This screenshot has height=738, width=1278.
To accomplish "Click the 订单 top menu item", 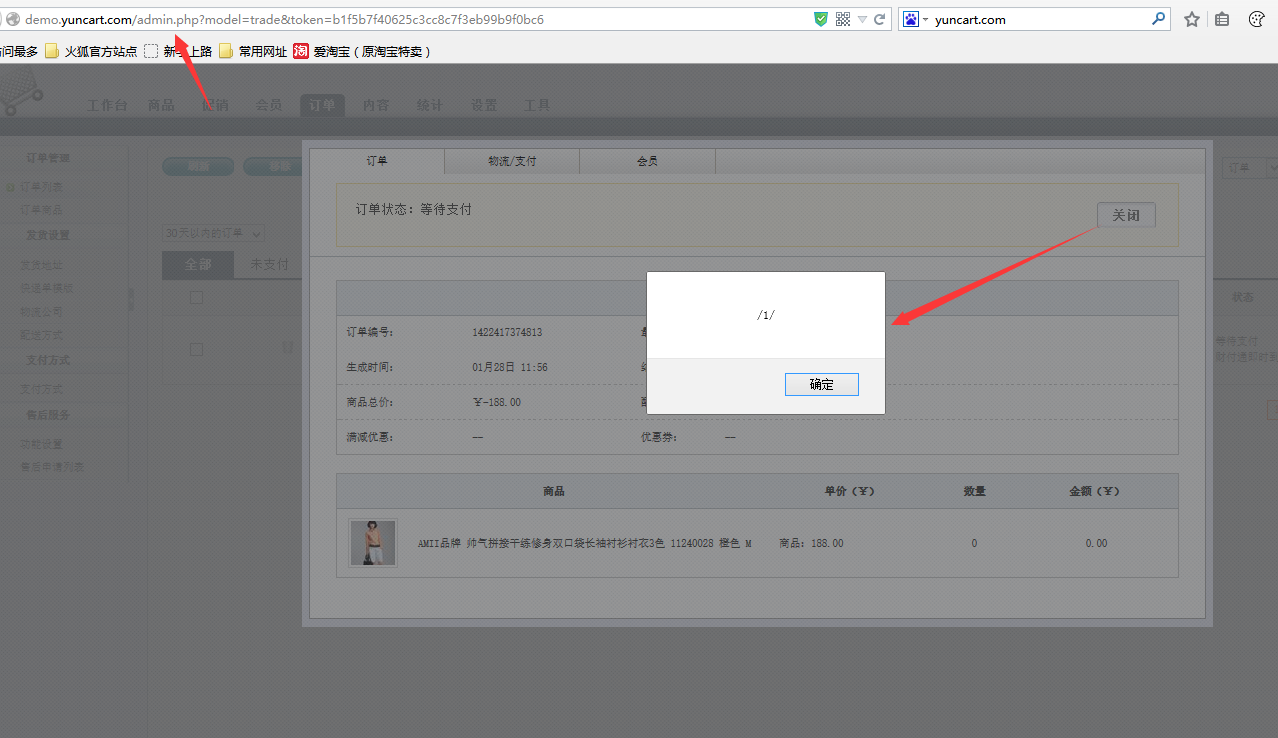I will (x=322, y=105).
